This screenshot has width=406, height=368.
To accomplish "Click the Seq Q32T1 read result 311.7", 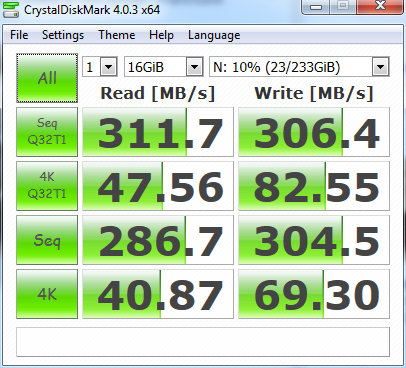I will click(158, 132).
